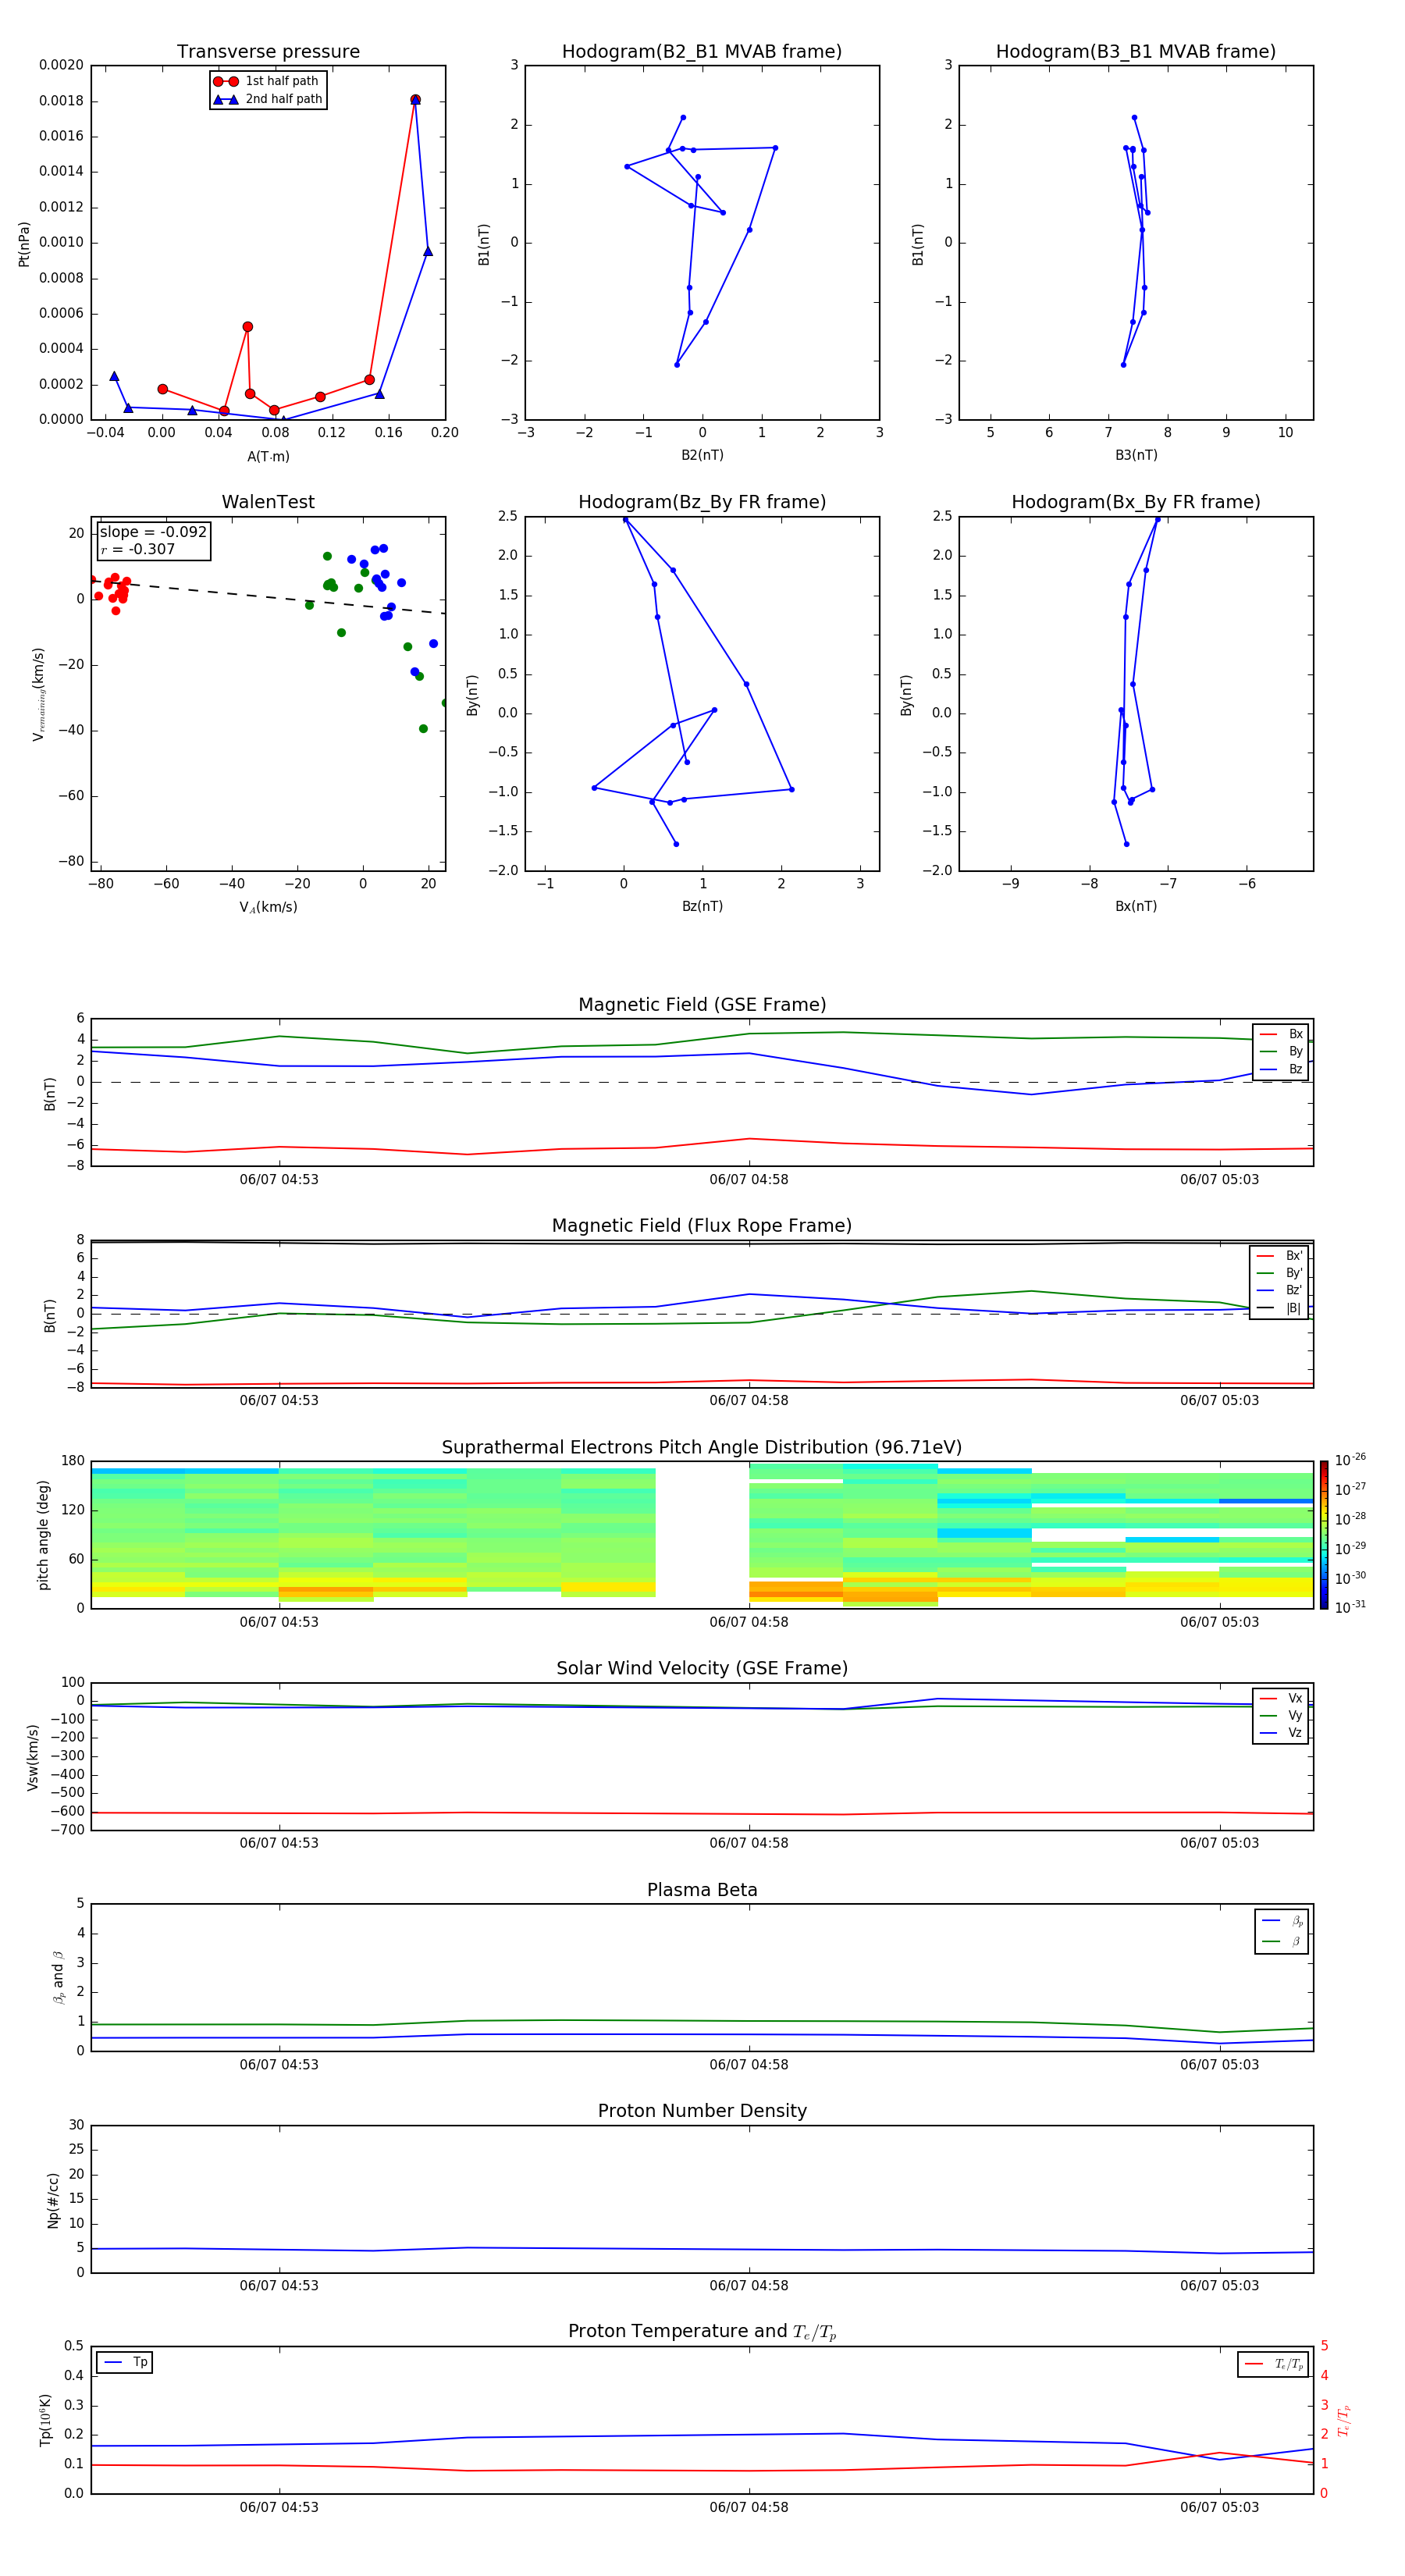Click the peak red point in Transverse pressure

[415, 100]
